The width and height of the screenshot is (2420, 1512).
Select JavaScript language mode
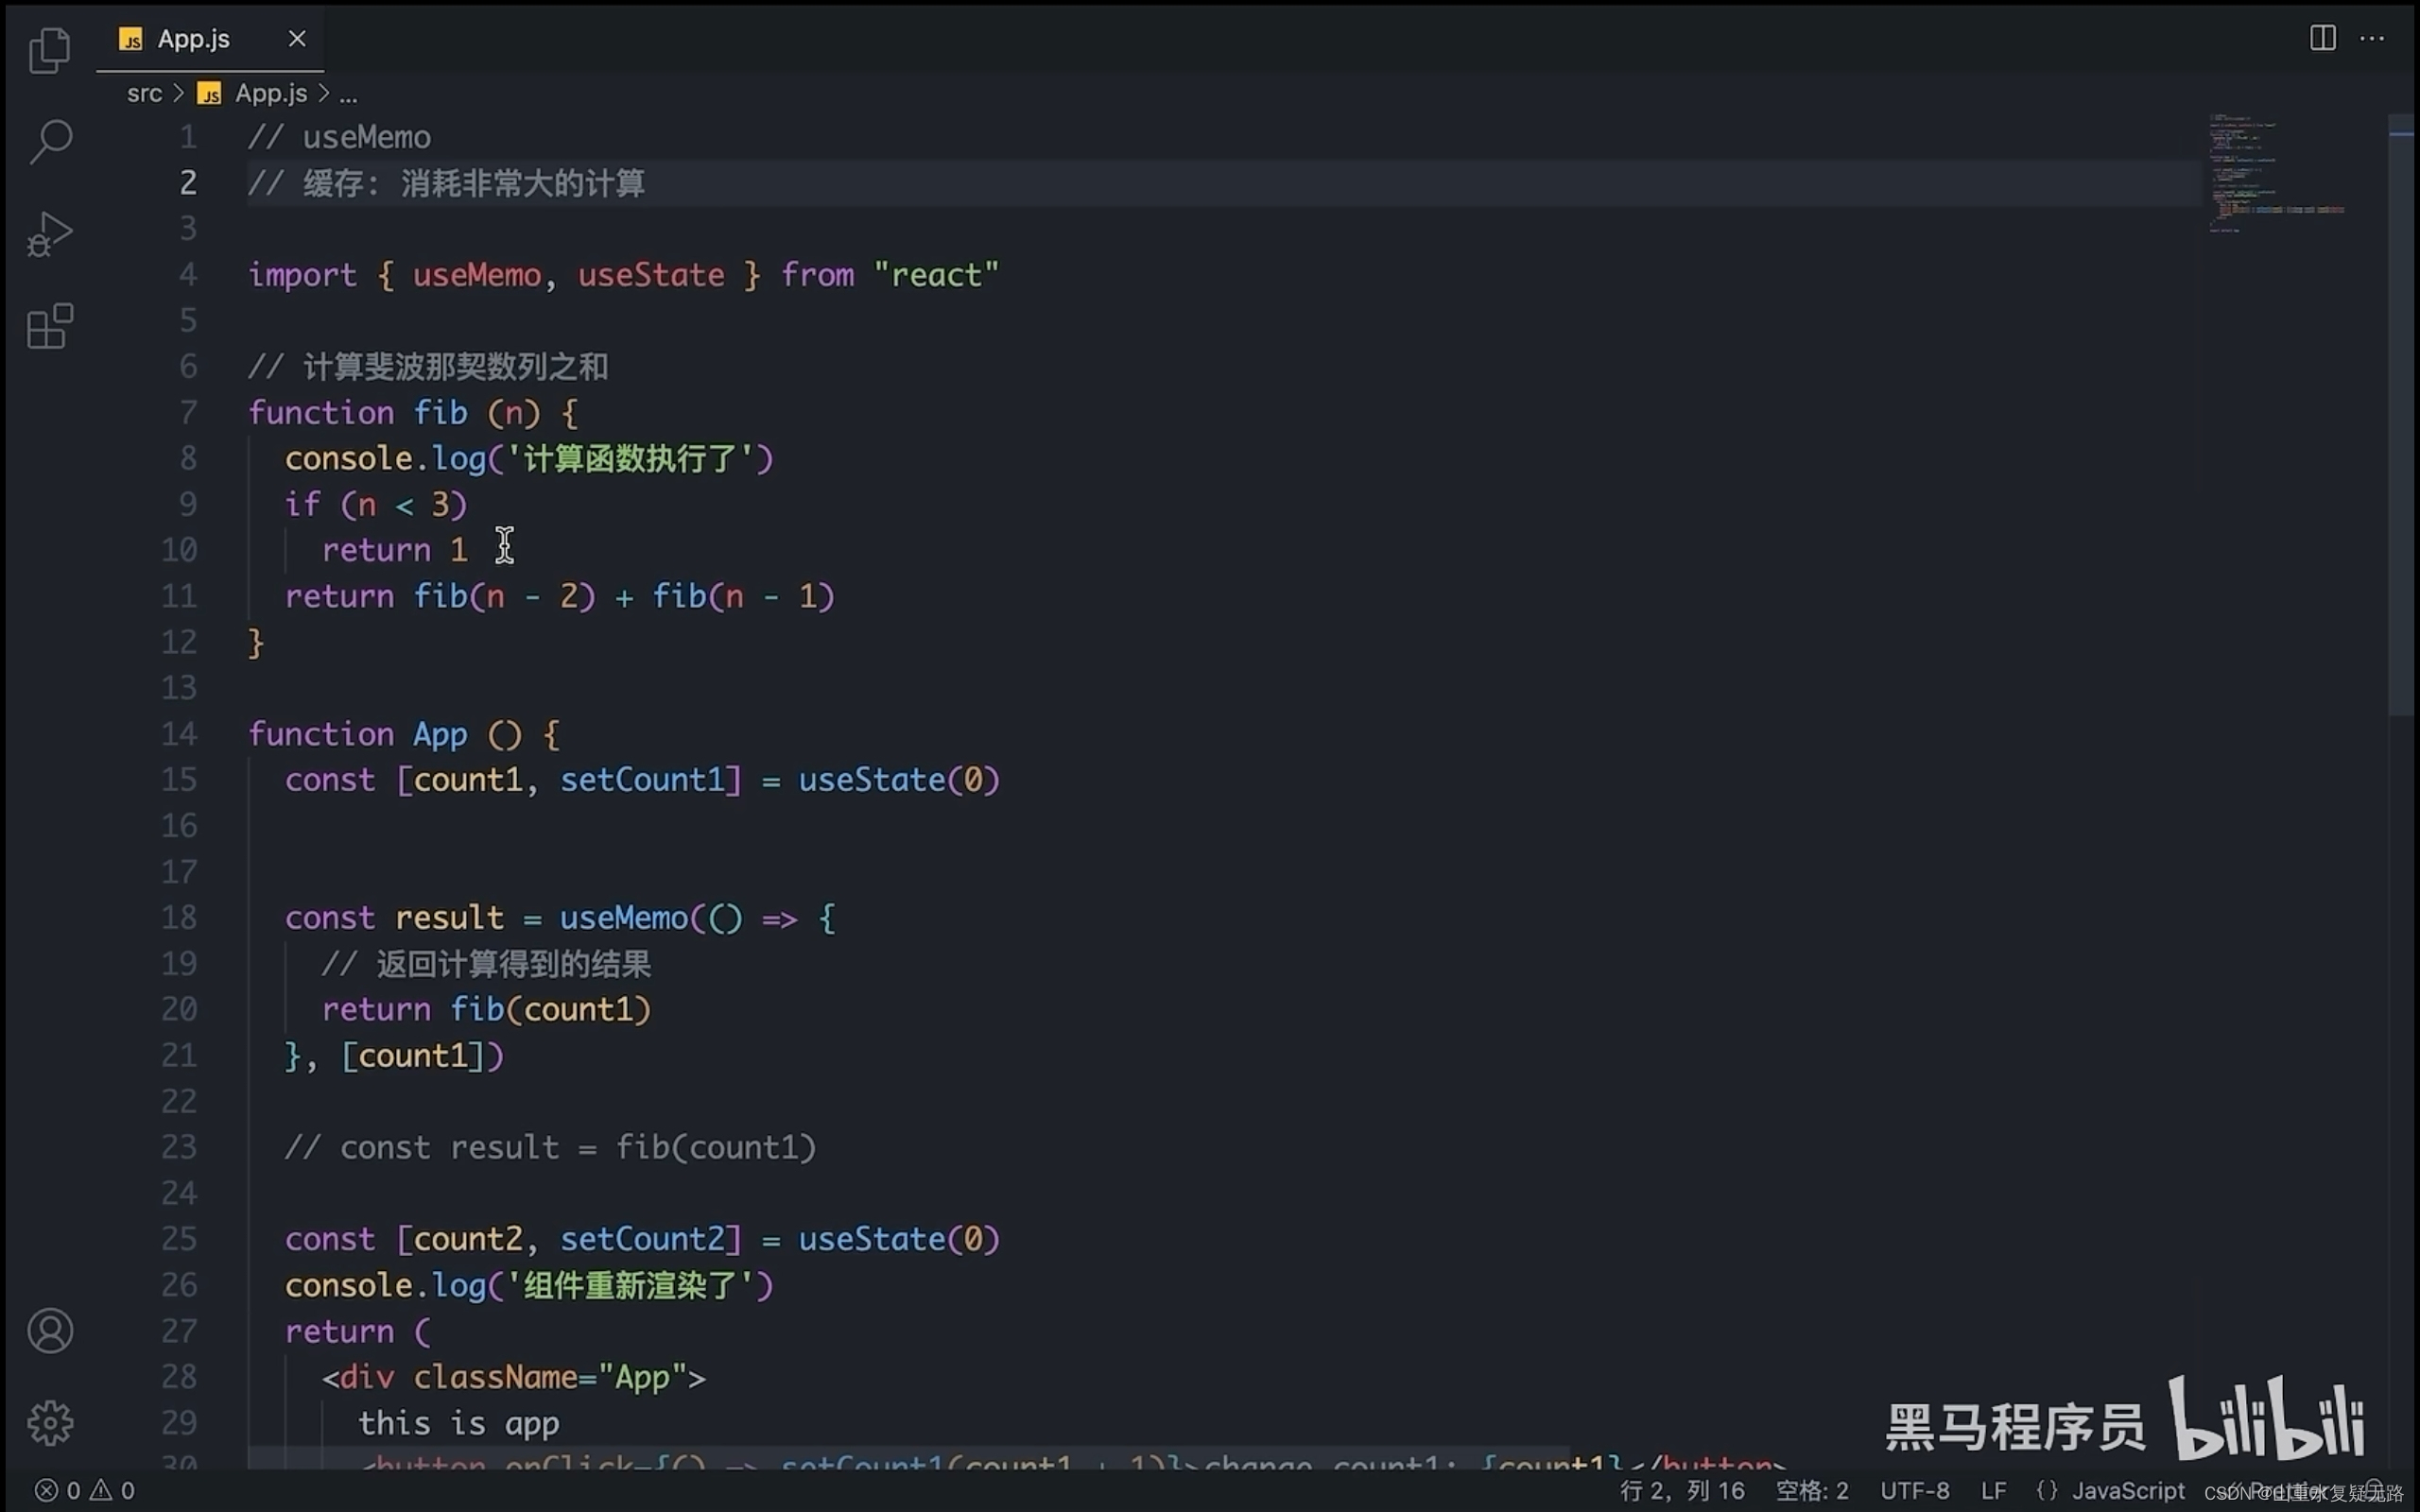[x=2127, y=1490]
